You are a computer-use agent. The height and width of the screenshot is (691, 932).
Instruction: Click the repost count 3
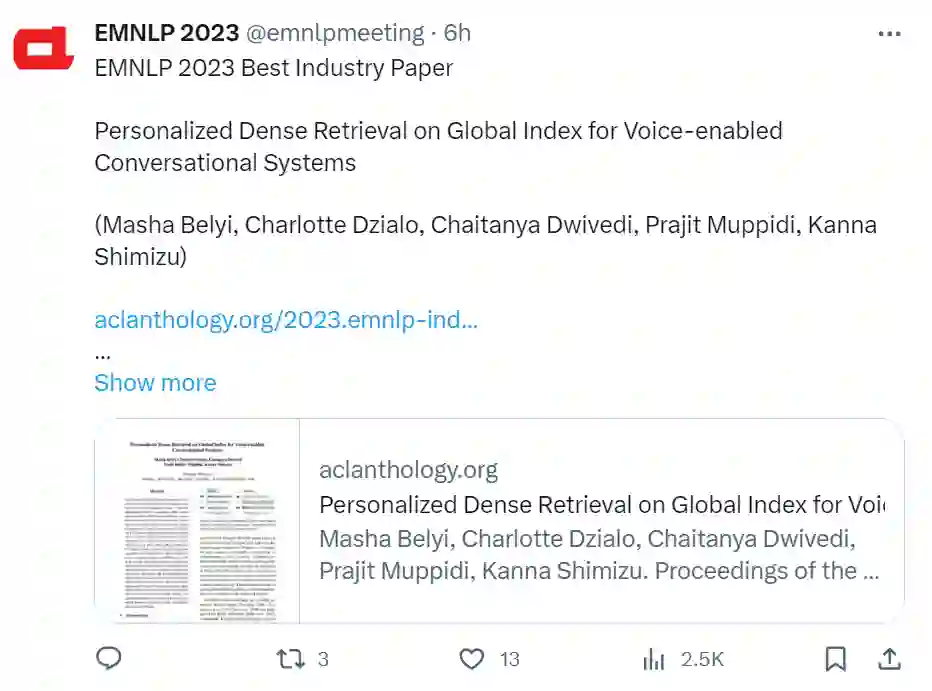click(323, 659)
